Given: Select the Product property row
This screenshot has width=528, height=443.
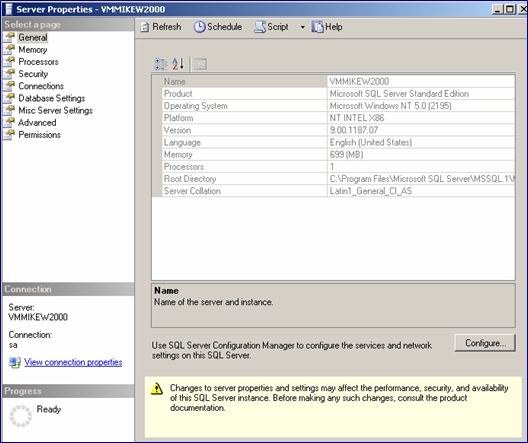Looking at the screenshot, I should coord(338,94).
